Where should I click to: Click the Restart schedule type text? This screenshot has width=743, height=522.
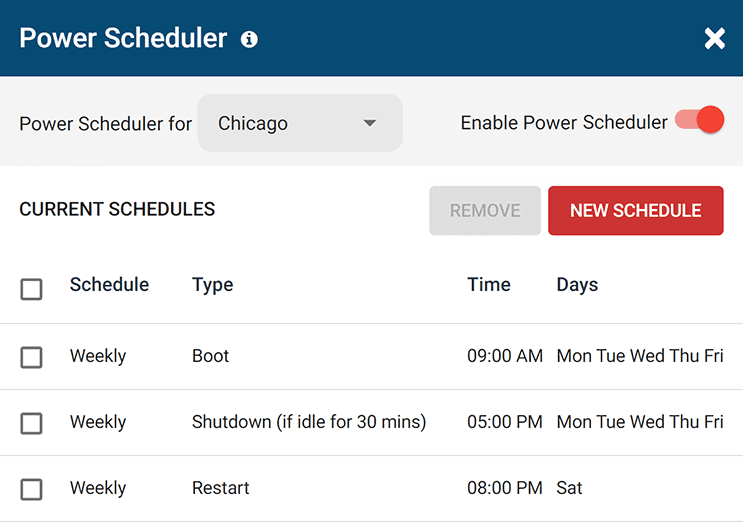click(x=221, y=488)
